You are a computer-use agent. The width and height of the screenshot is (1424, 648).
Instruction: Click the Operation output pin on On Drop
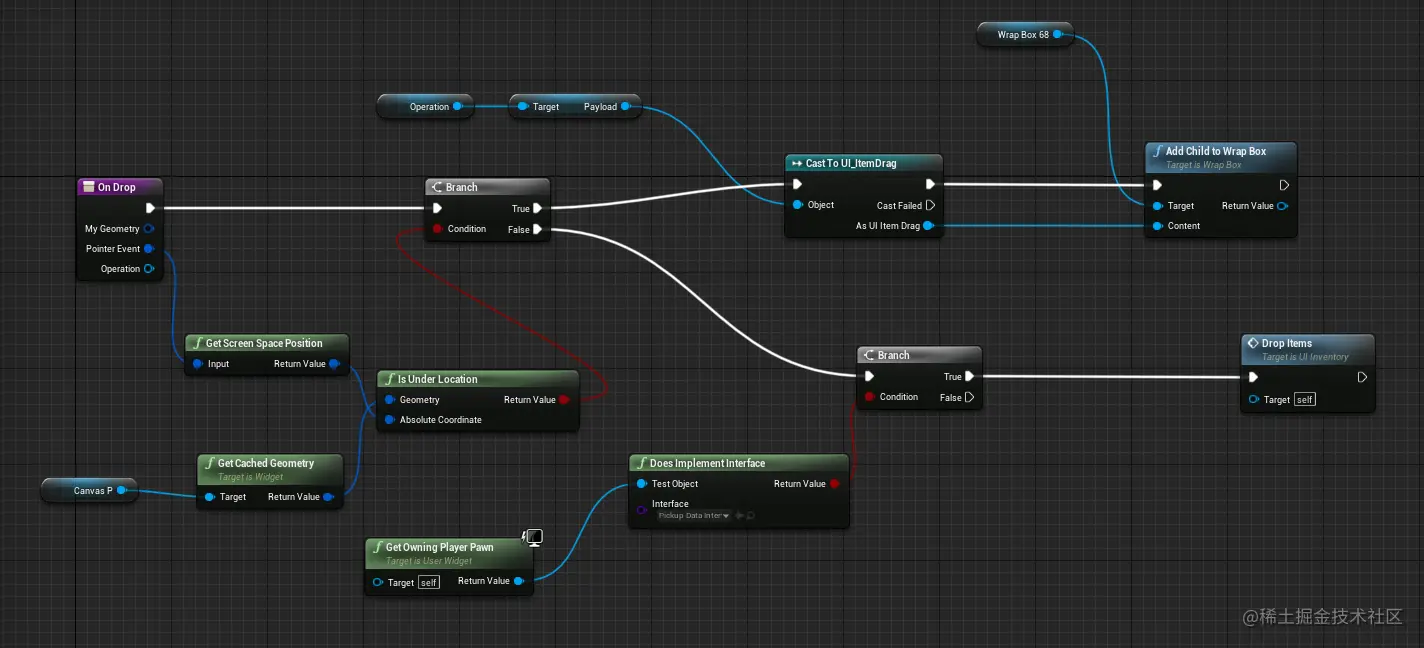[x=148, y=269]
